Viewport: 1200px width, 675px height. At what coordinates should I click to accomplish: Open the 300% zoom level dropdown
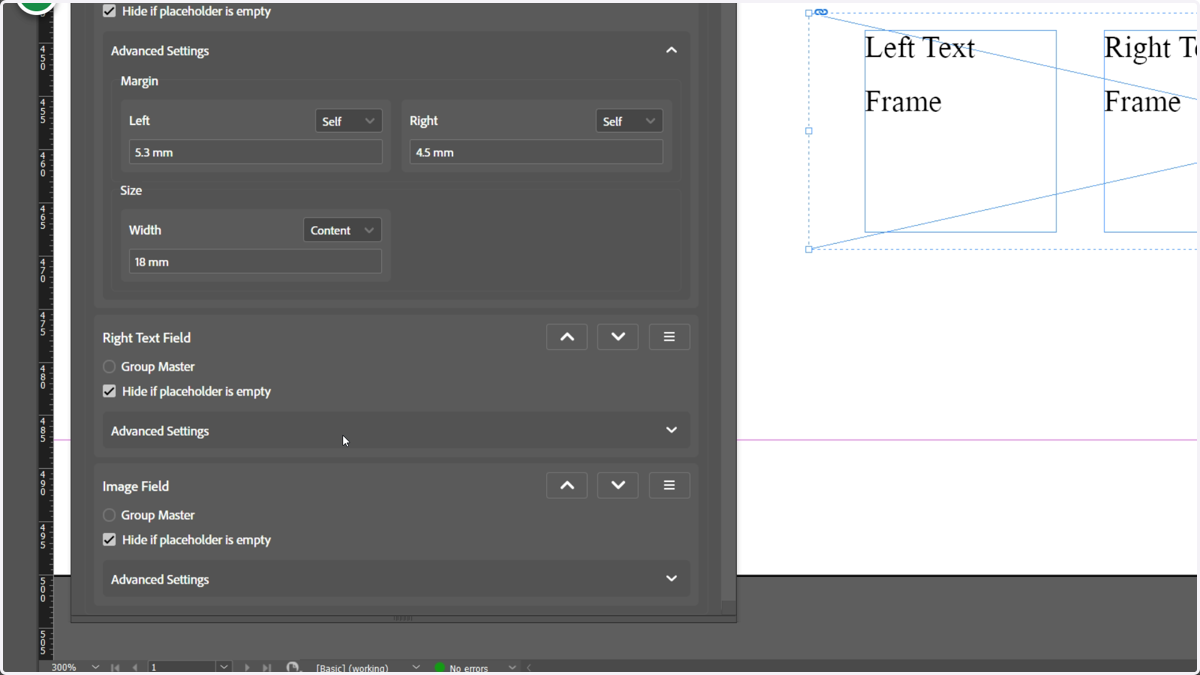pos(95,667)
